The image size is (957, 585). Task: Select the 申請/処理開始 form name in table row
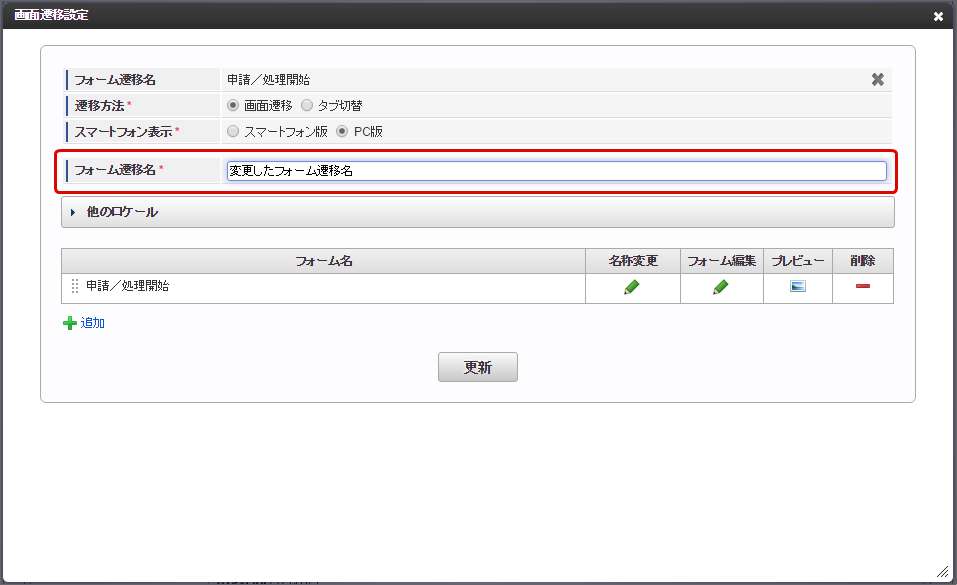128,286
